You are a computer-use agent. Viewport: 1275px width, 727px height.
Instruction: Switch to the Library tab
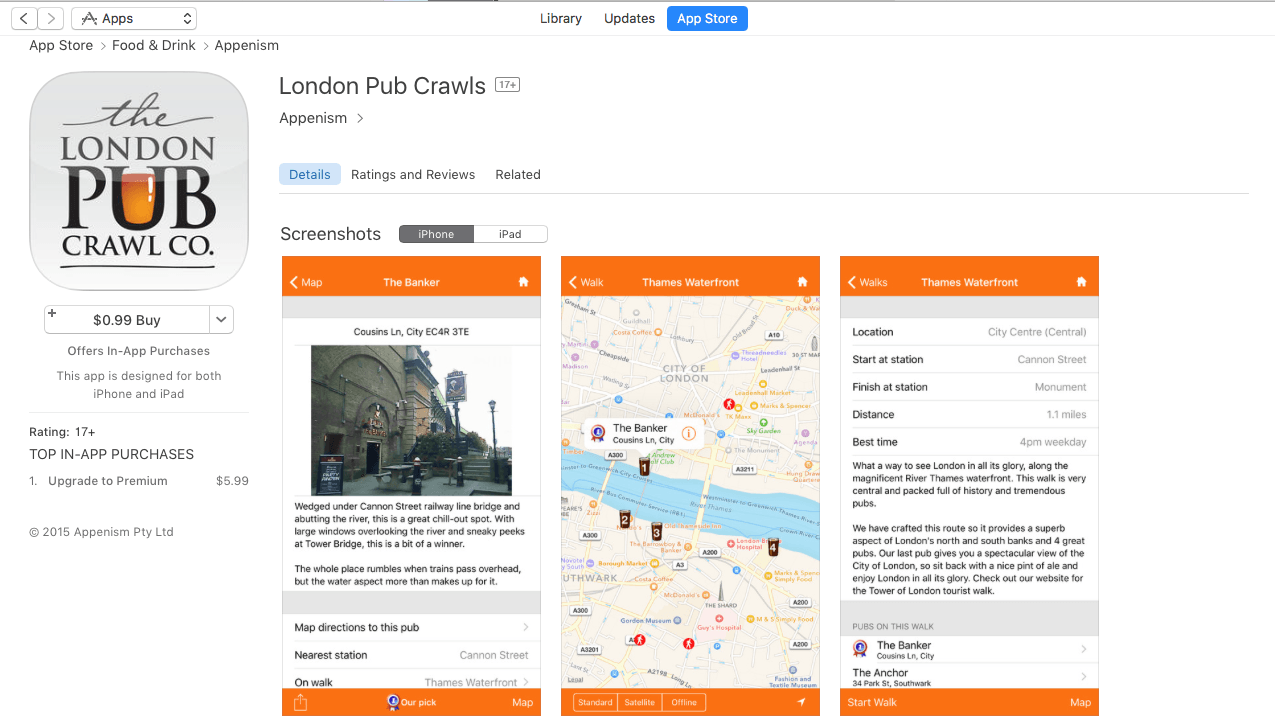[x=561, y=18]
